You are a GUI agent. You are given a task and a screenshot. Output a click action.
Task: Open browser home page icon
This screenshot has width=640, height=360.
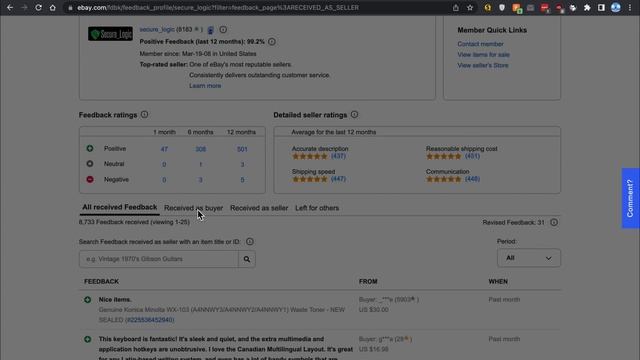click(x=53, y=7)
